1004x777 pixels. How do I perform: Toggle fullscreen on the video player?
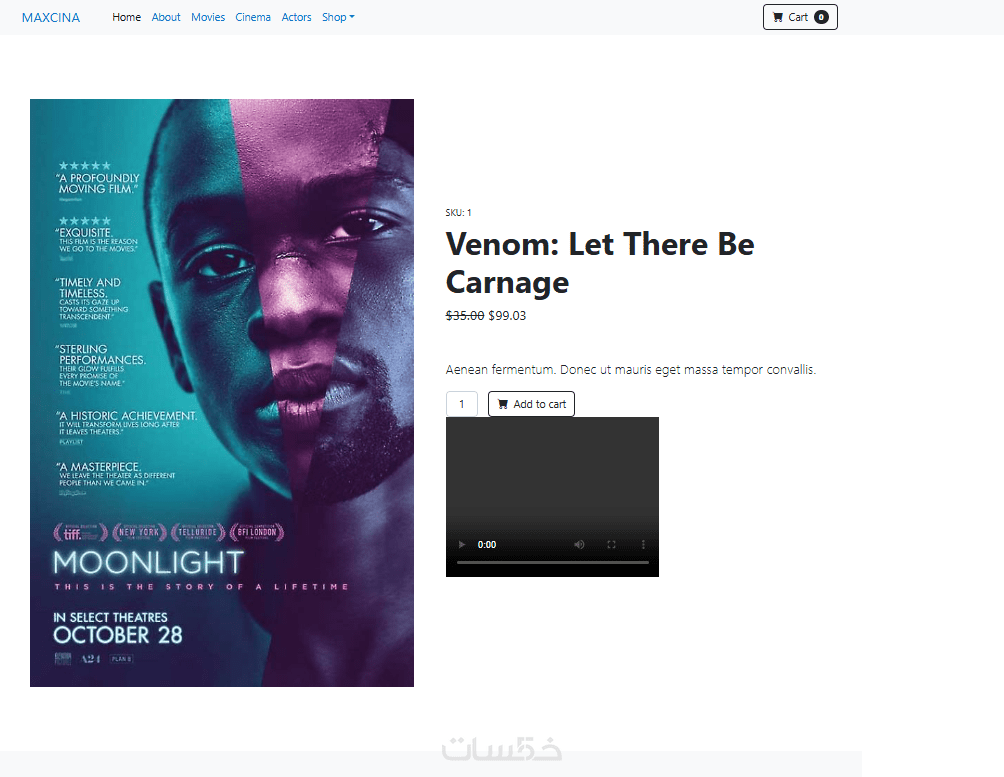point(611,544)
